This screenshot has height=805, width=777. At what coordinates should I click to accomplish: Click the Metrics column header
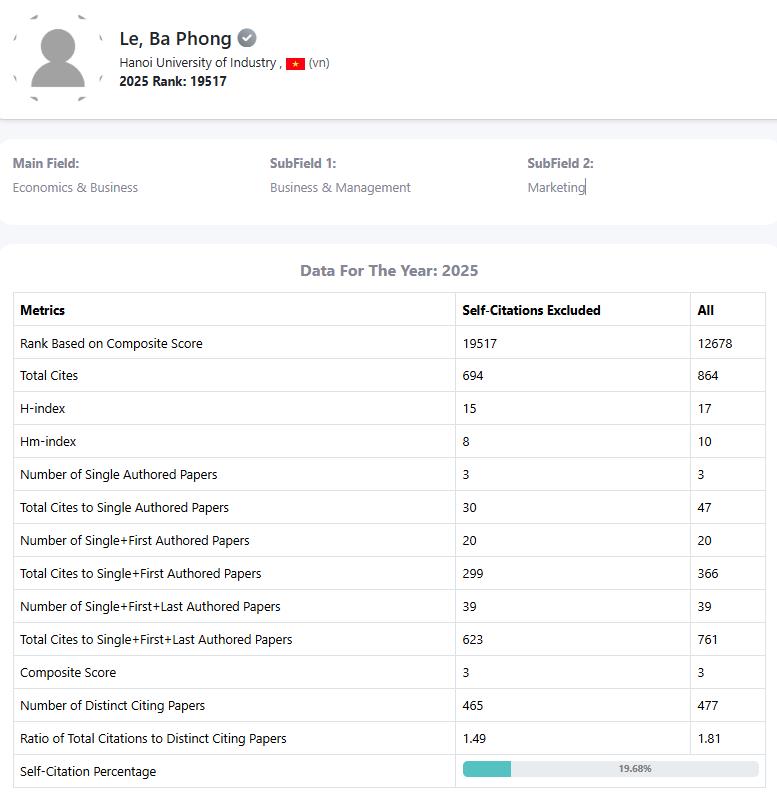click(x=43, y=310)
